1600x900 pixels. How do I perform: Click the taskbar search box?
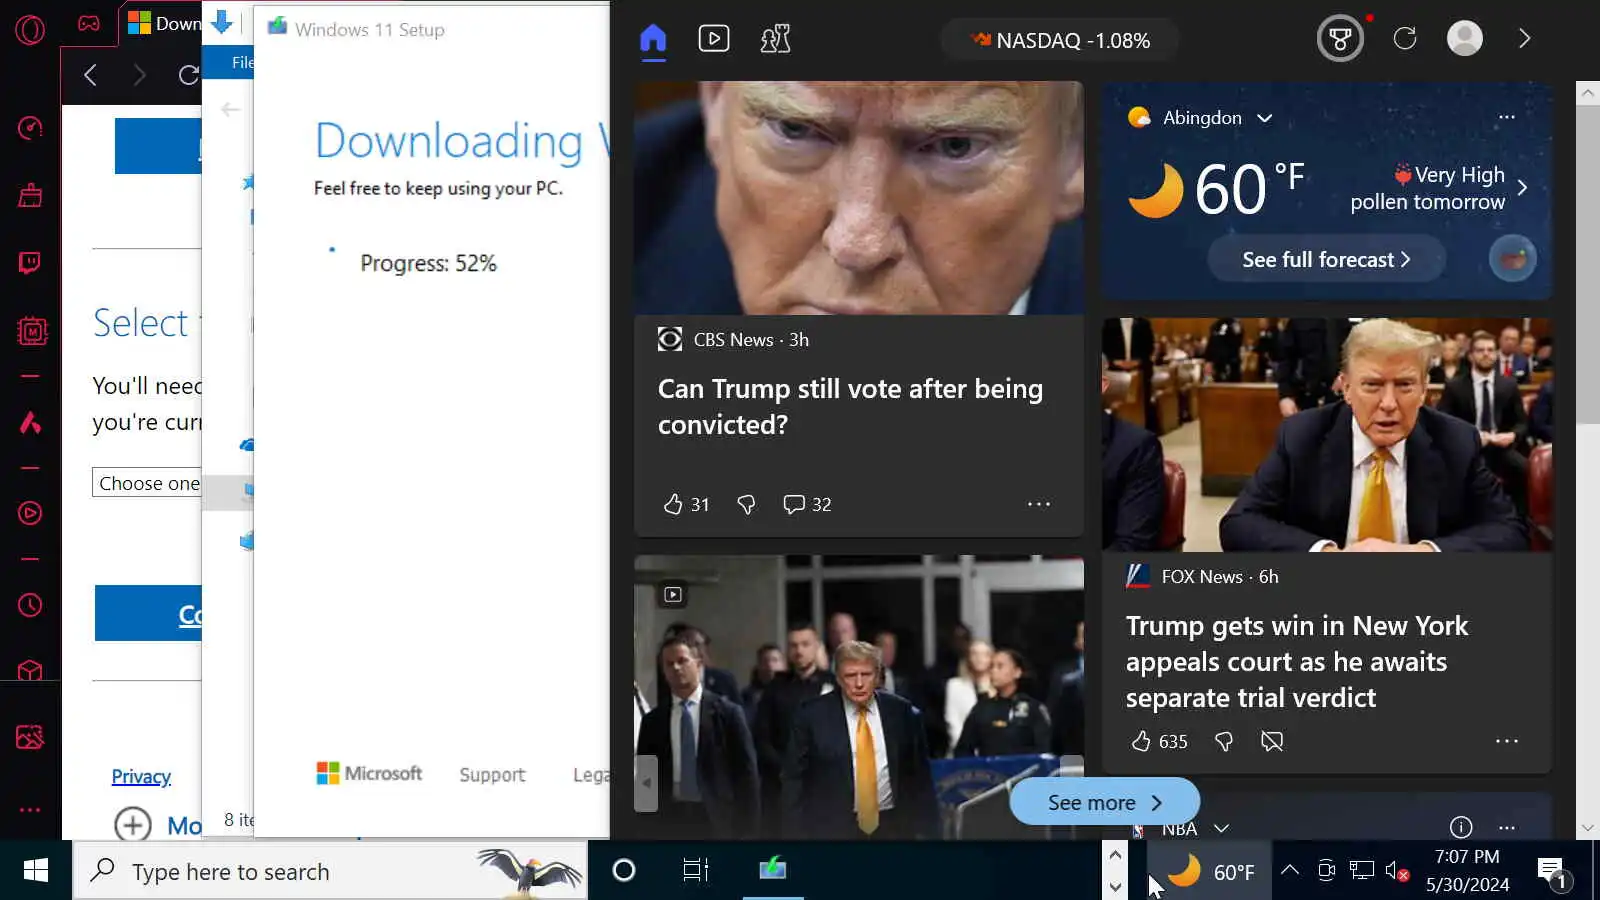[x=330, y=871]
